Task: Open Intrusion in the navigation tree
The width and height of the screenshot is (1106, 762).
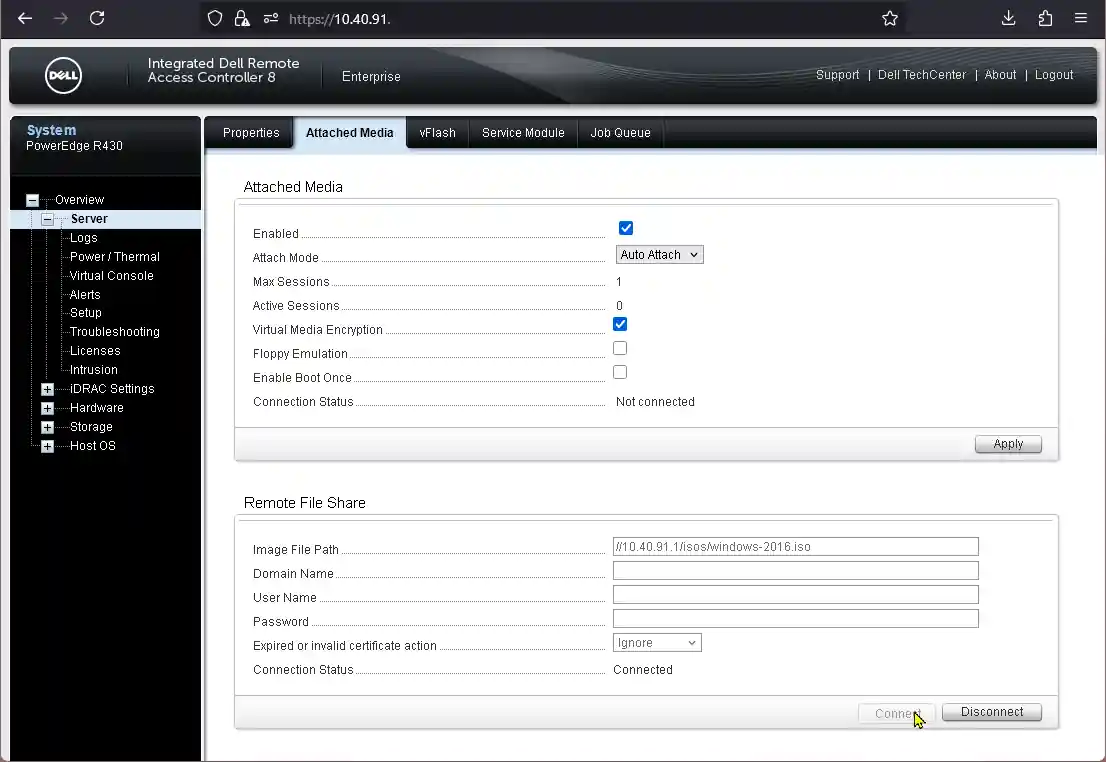Action: (94, 370)
